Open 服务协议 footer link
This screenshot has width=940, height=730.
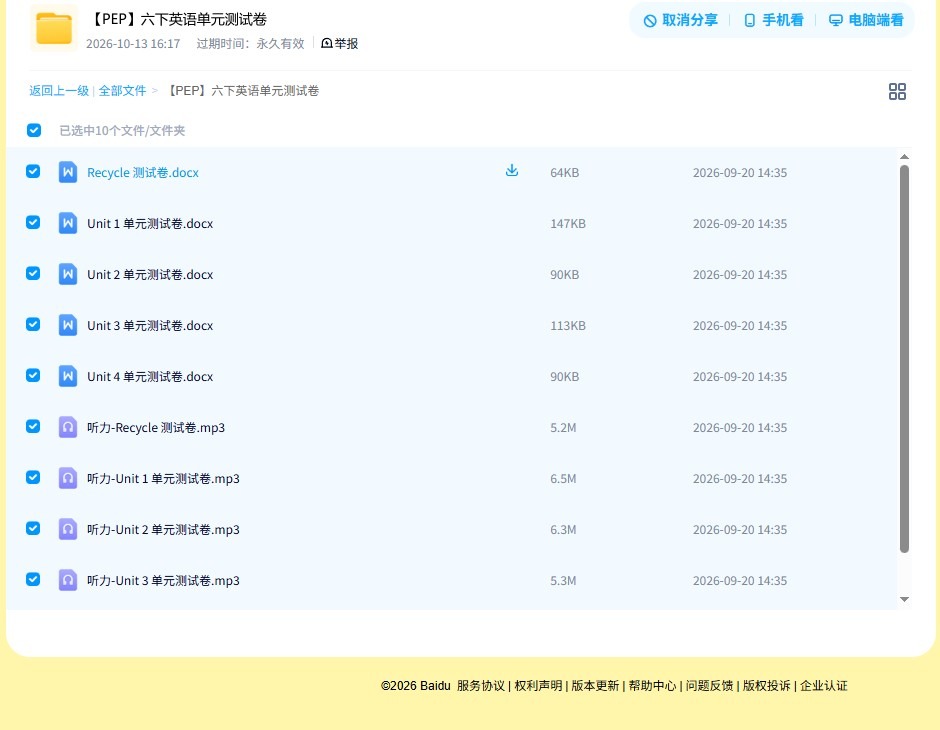coord(481,686)
